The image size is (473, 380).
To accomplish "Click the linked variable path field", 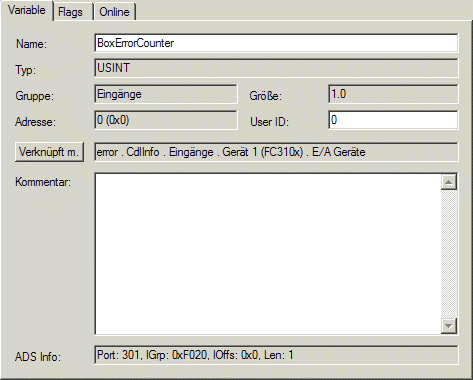I will tap(276, 152).
